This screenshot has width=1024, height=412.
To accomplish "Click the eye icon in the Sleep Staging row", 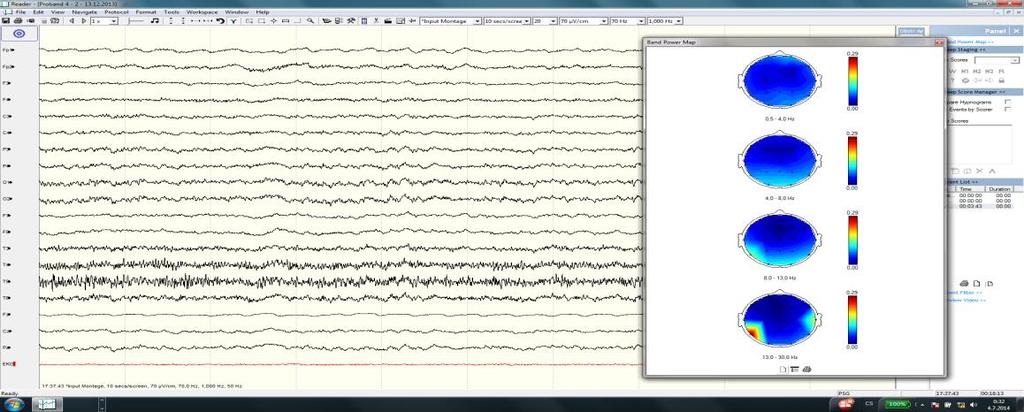I will click(965, 80).
